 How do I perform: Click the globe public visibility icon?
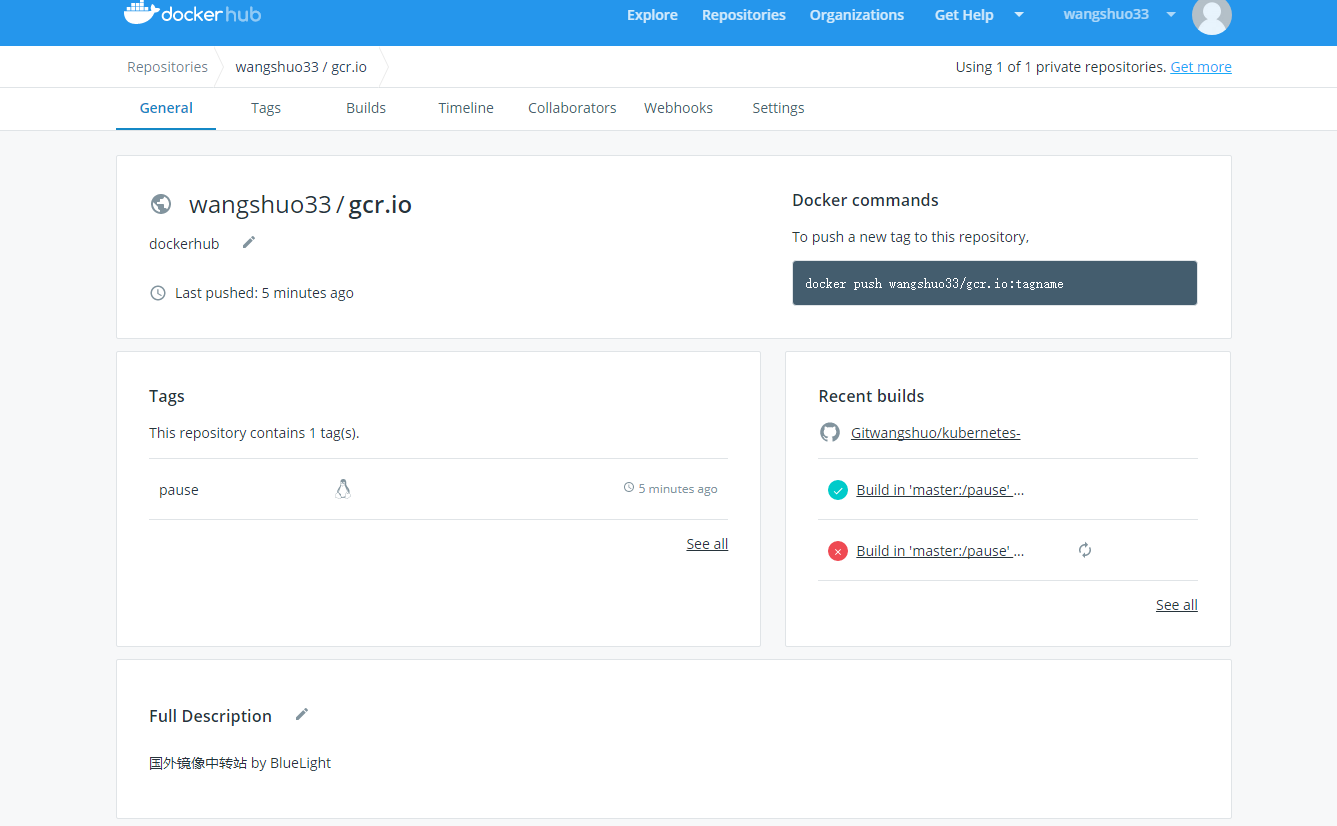click(x=161, y=204)
